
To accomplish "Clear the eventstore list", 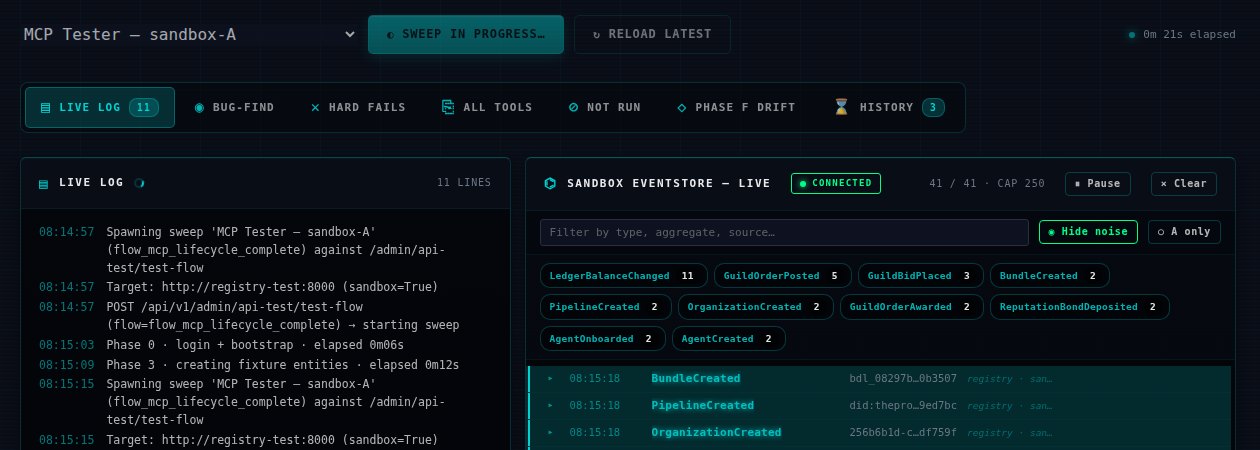I will [1184, 184].
